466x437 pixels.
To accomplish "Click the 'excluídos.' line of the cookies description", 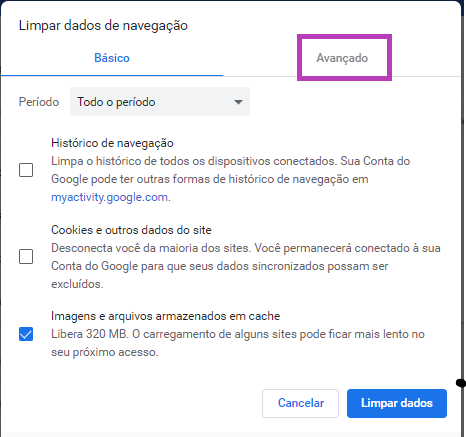I will tap(77, 284).
